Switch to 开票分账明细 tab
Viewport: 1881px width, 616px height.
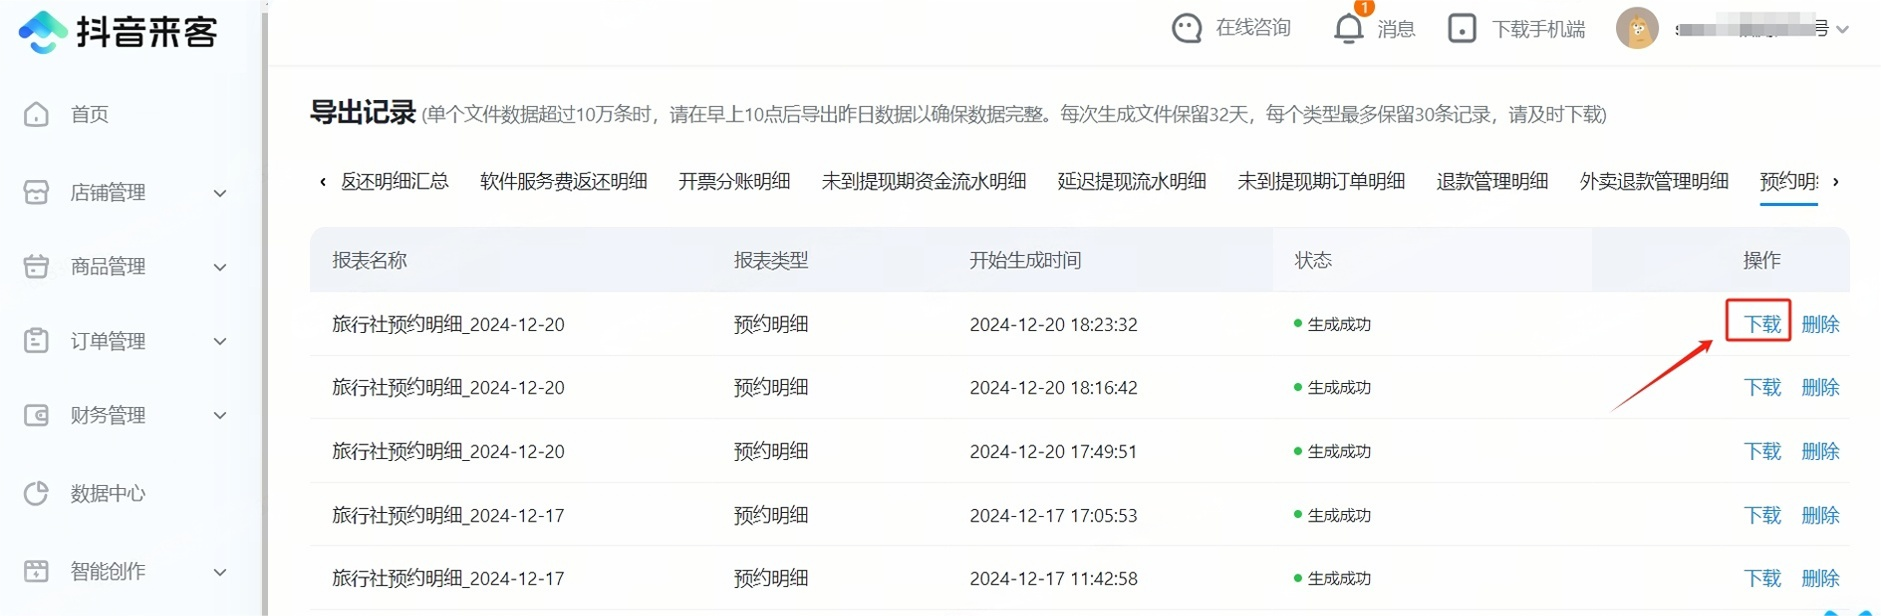pyautogui.click(x=734, y=181)
